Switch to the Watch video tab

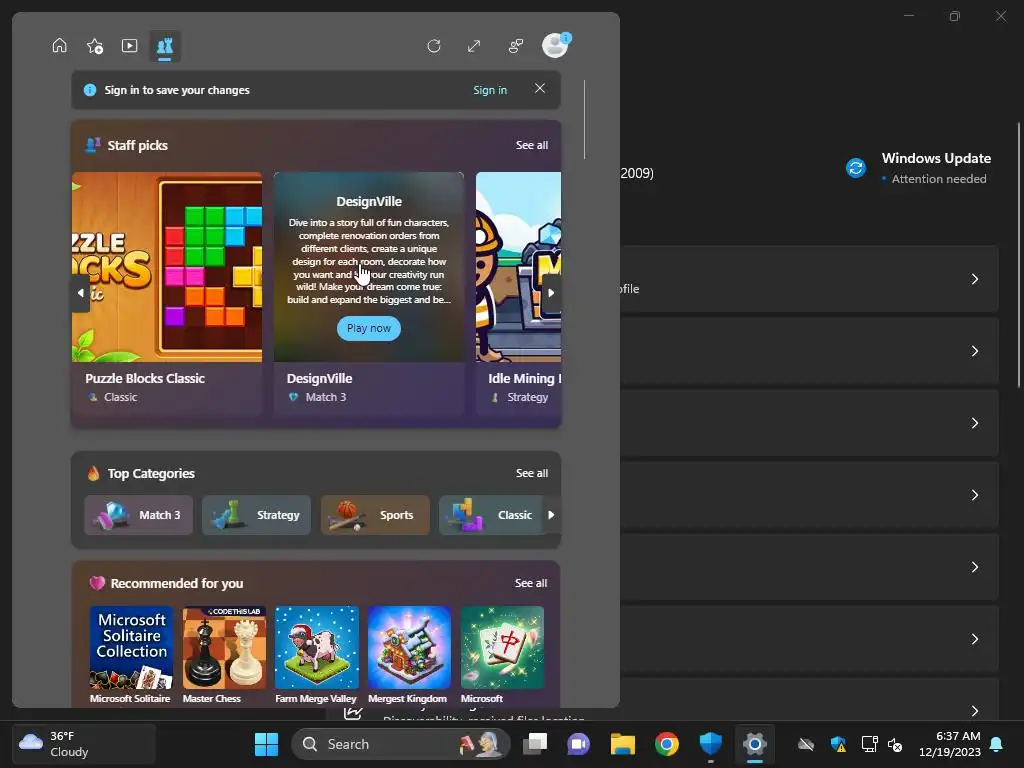(129, 46)
